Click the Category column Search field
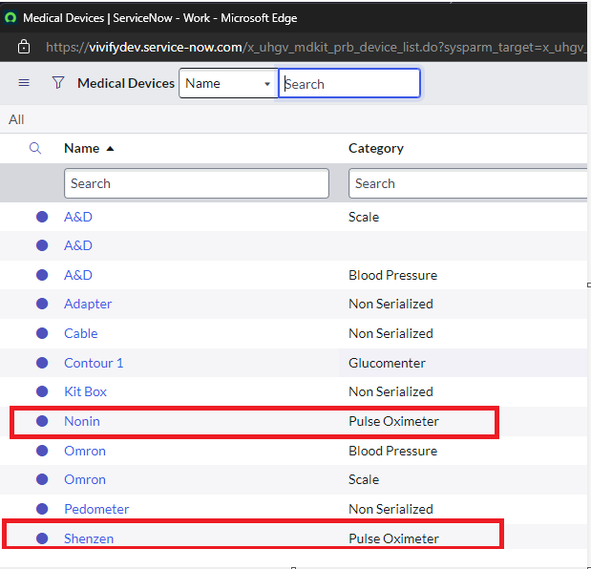591x569 pixels. pos(468,184)
